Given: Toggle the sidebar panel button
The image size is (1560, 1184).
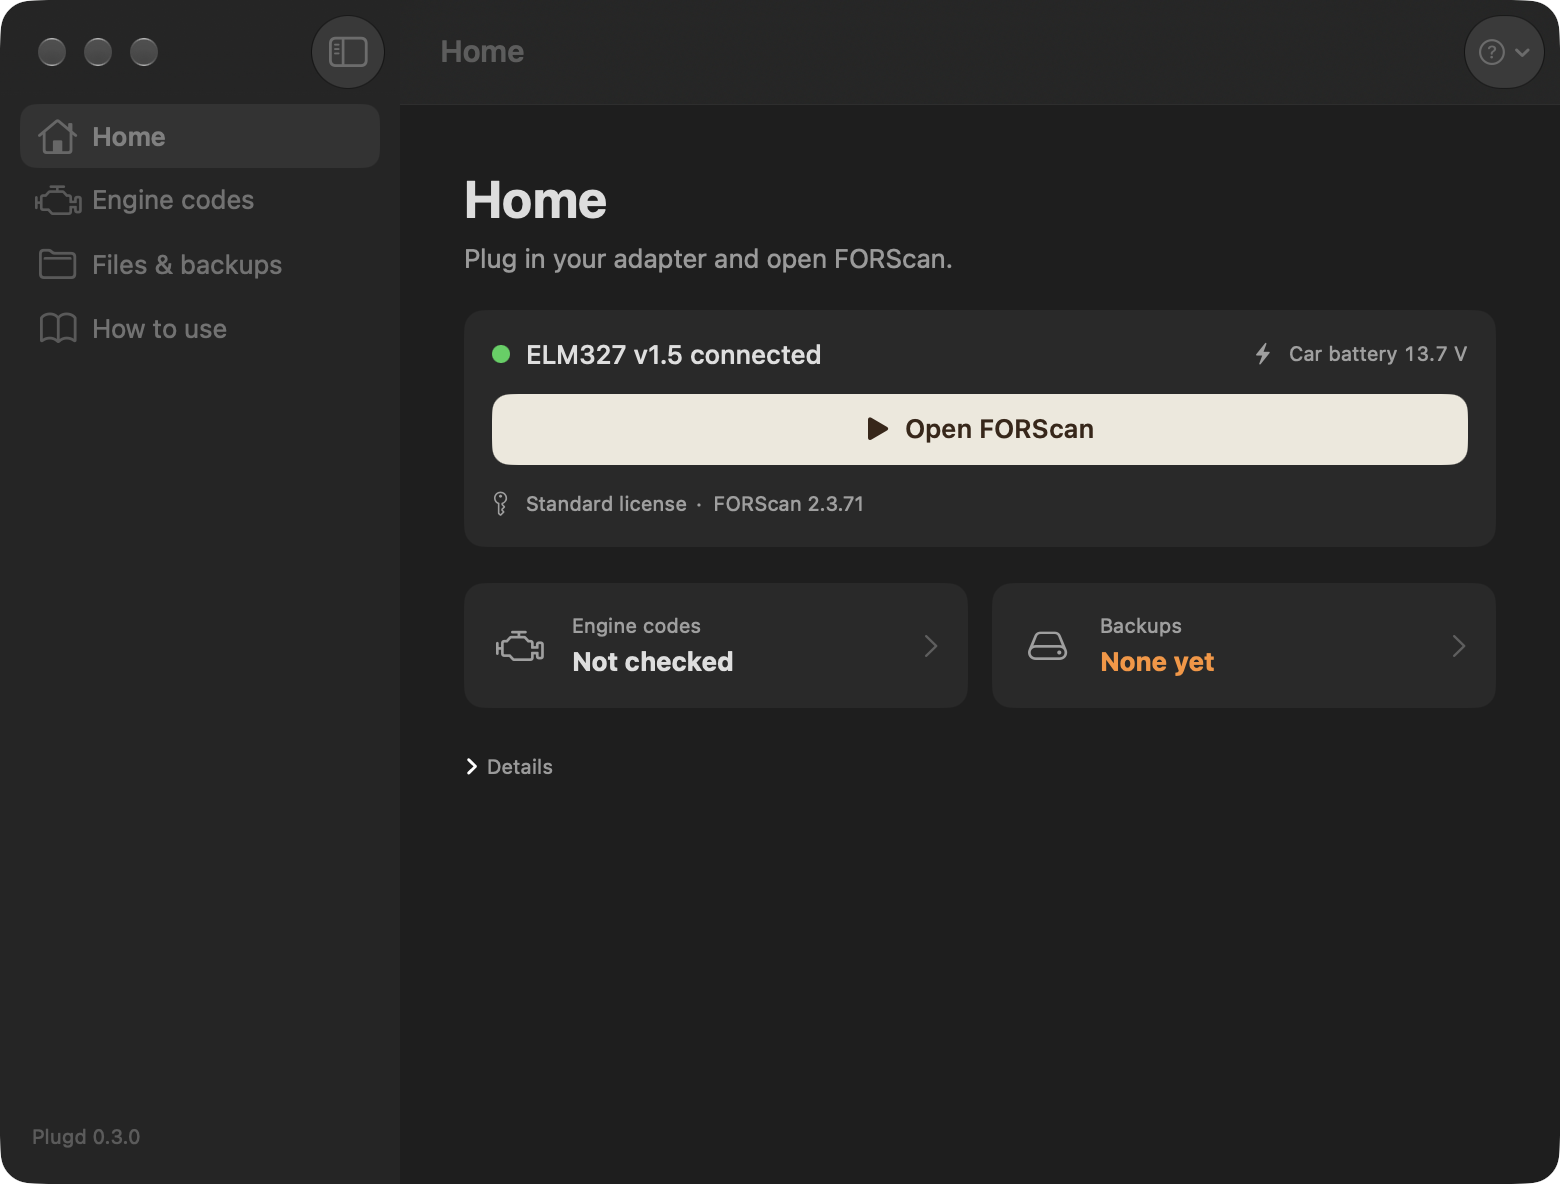Looking at the screenshot, I should click(348, 52).
